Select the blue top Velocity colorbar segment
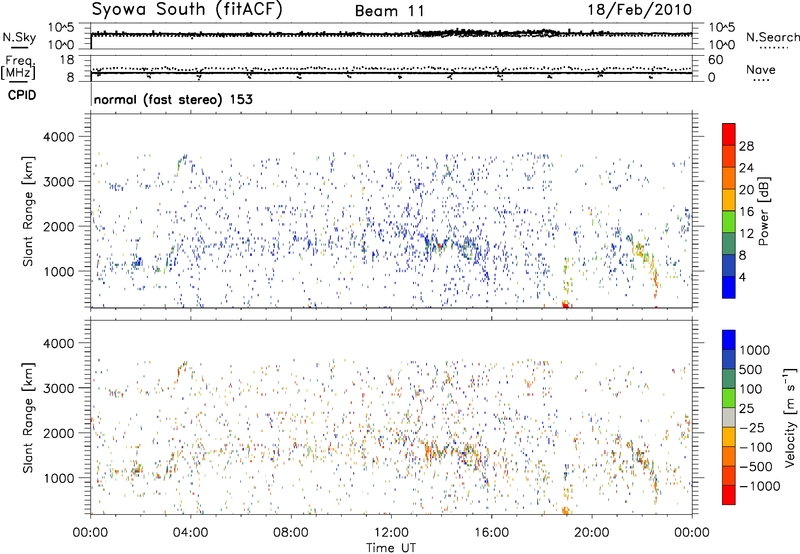 pos(729,340)
